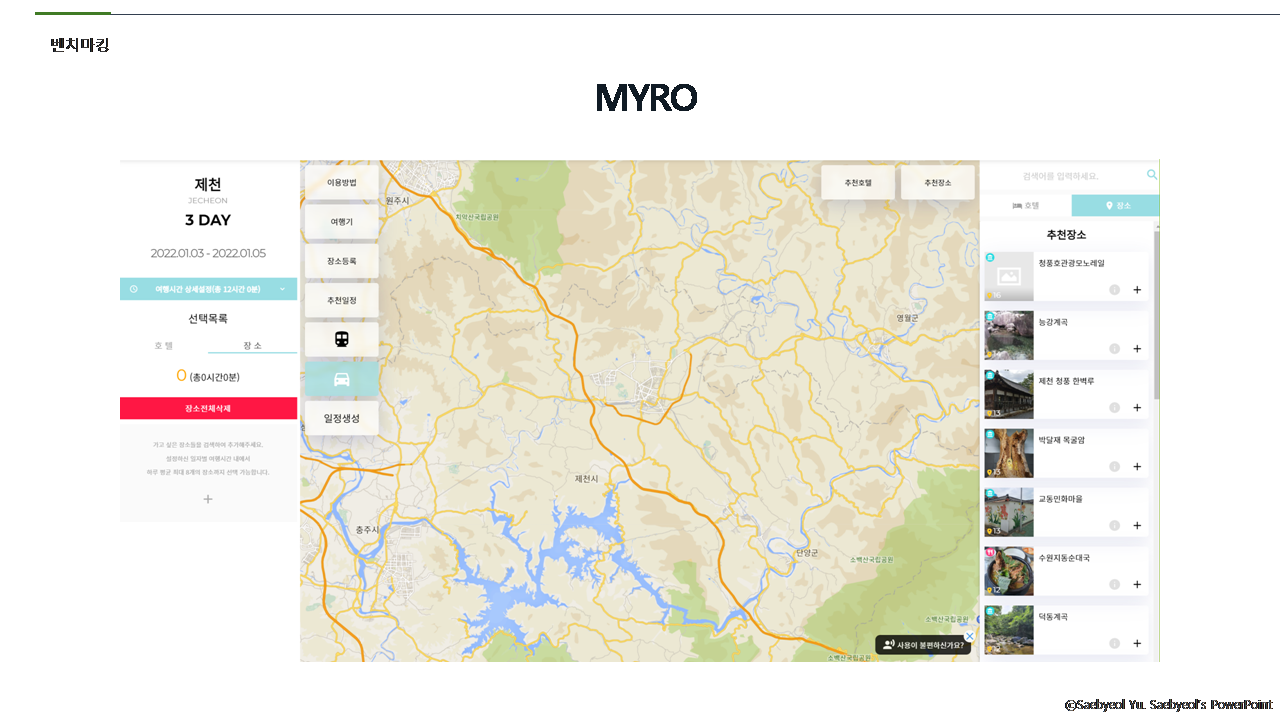Screen dimensions: 1280x720
Task: Select 호텔 tab in 선택목록
Action: tap(164, 345)
